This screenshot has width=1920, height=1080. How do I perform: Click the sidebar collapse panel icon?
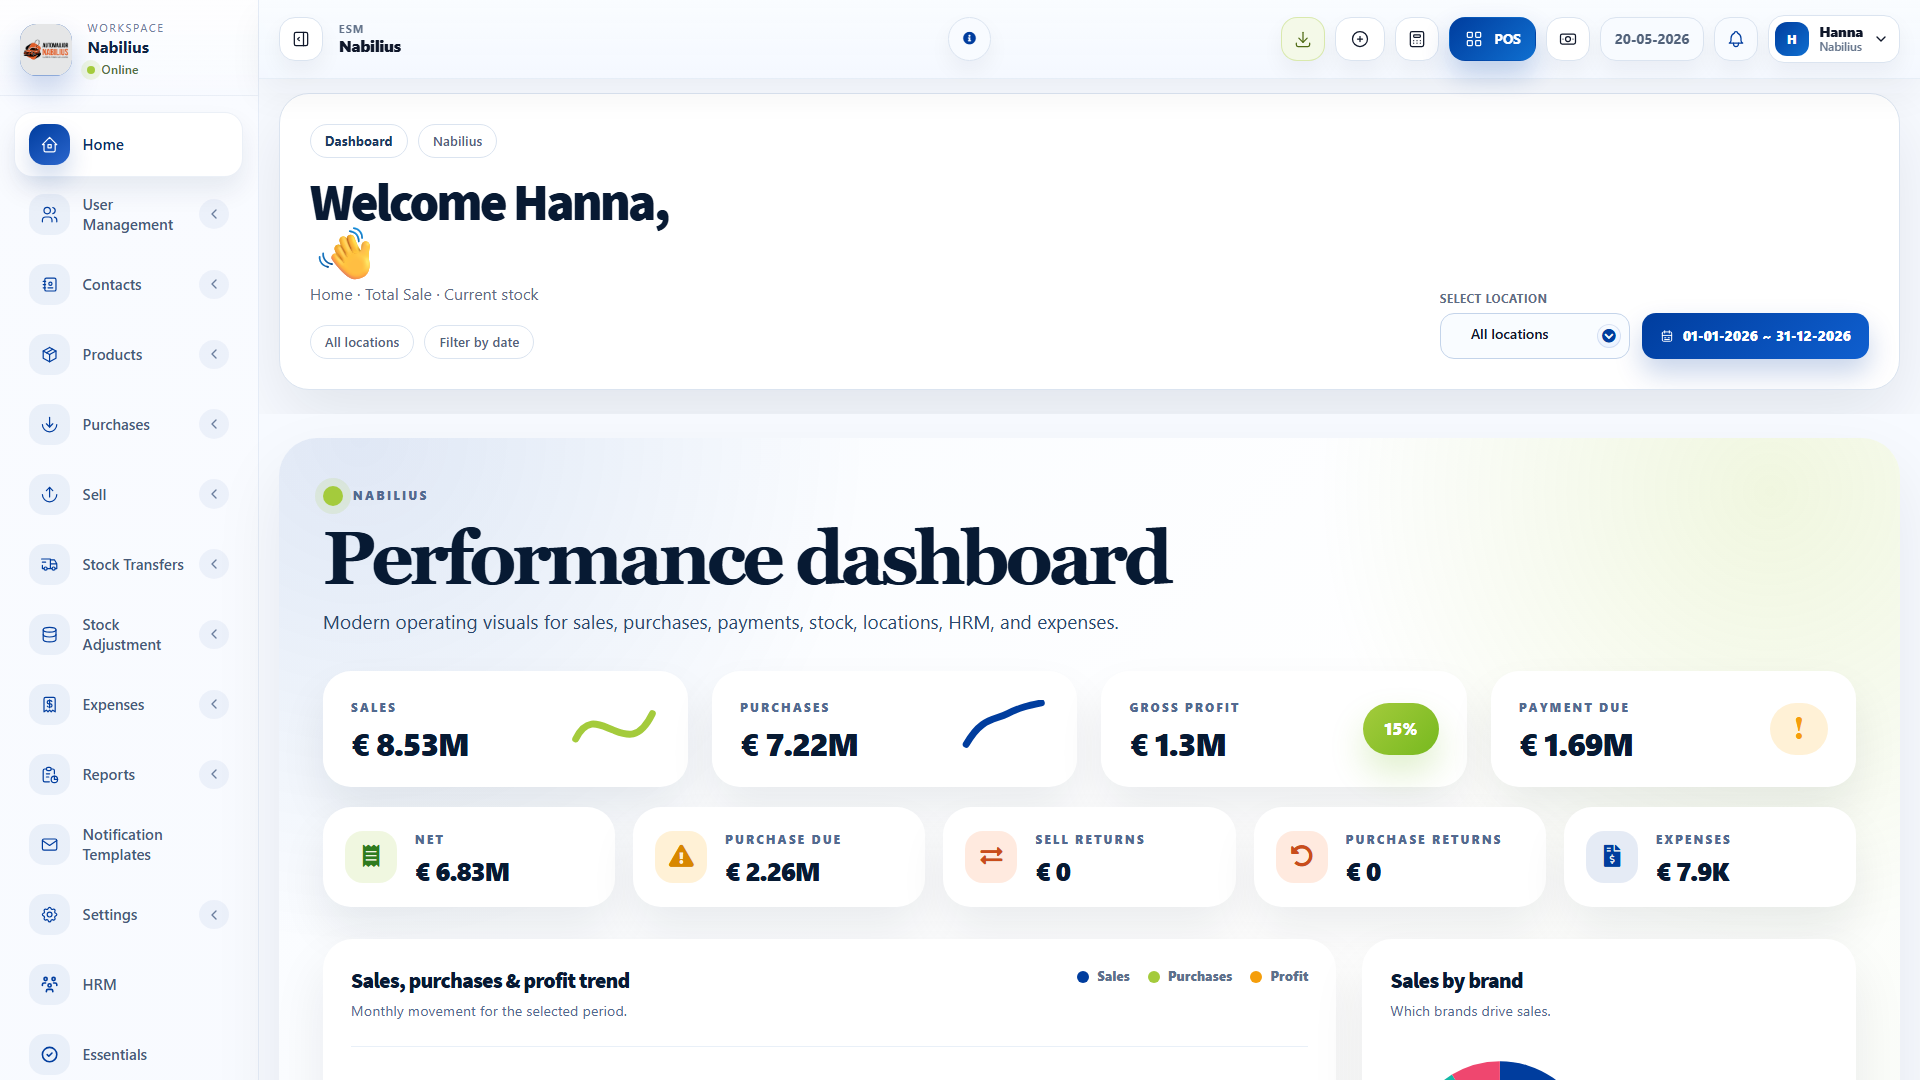(301, 39)
